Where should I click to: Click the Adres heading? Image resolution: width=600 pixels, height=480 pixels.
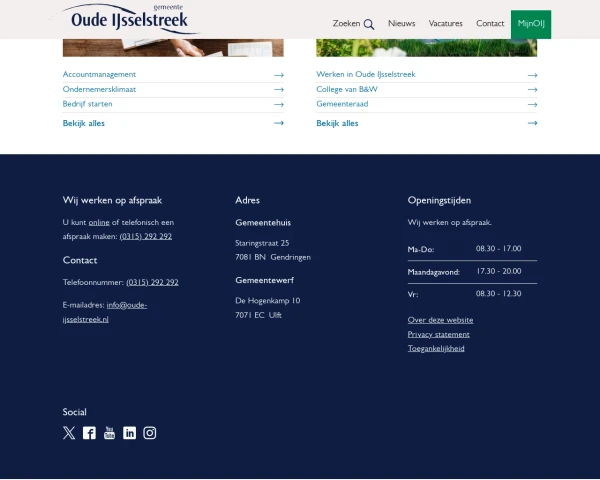point(248,200)
